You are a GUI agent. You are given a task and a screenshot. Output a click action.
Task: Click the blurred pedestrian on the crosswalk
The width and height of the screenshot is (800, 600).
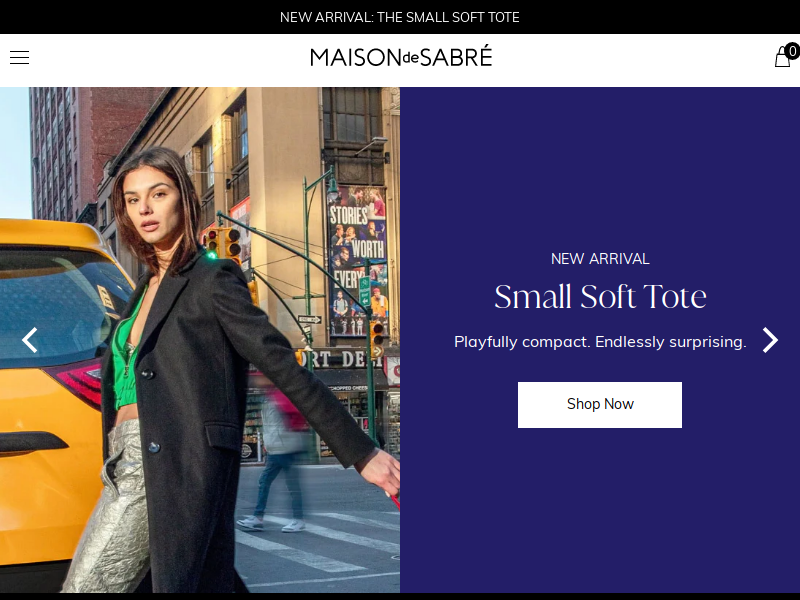(278, 454)
